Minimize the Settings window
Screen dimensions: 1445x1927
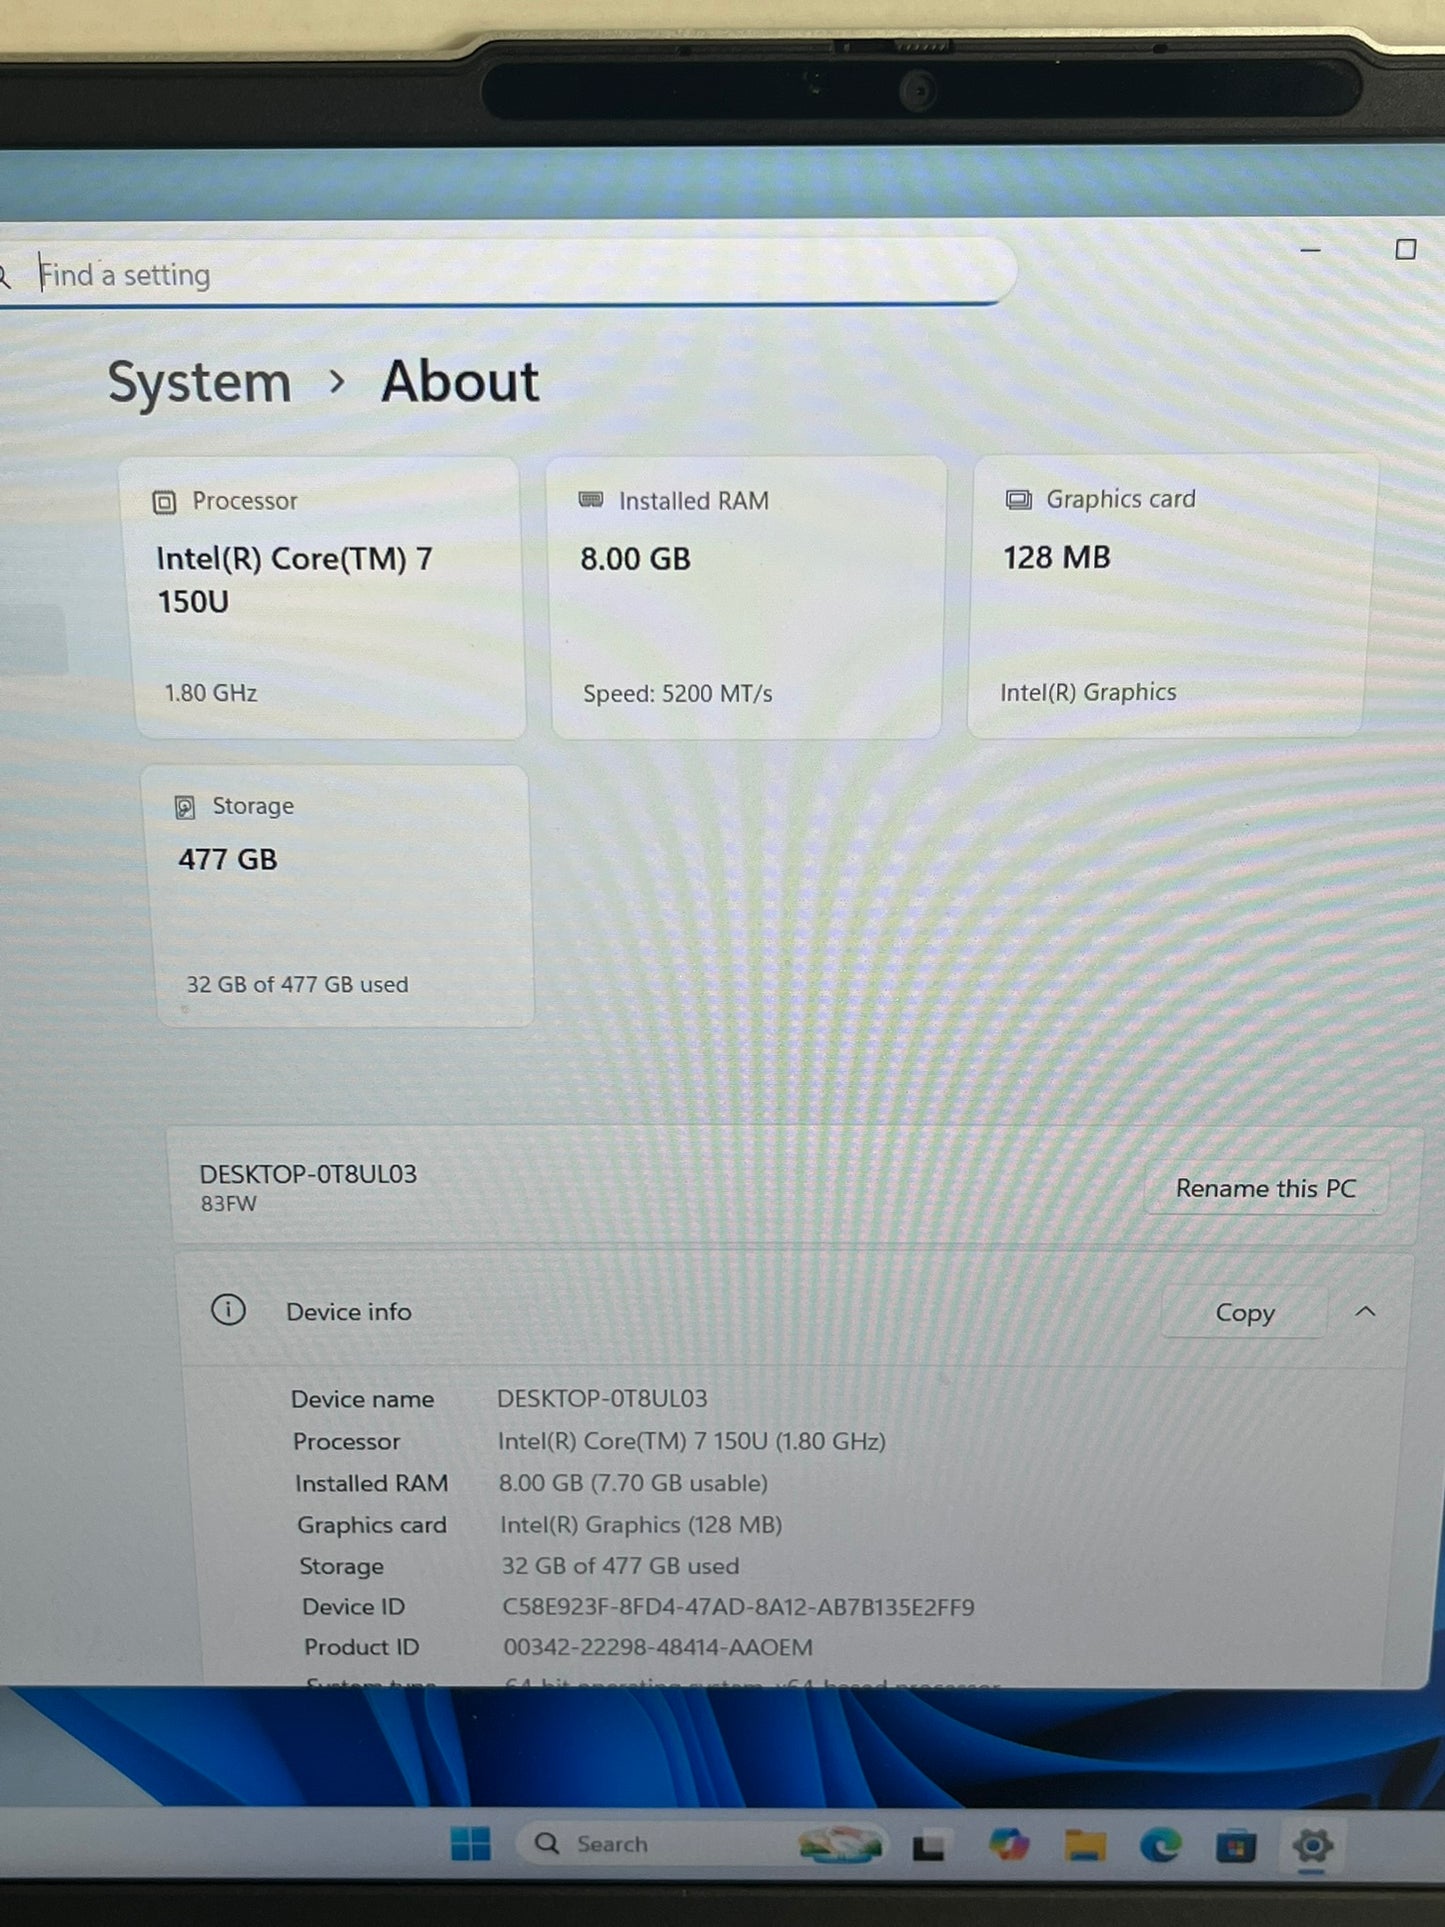[x=1310, y=250]
